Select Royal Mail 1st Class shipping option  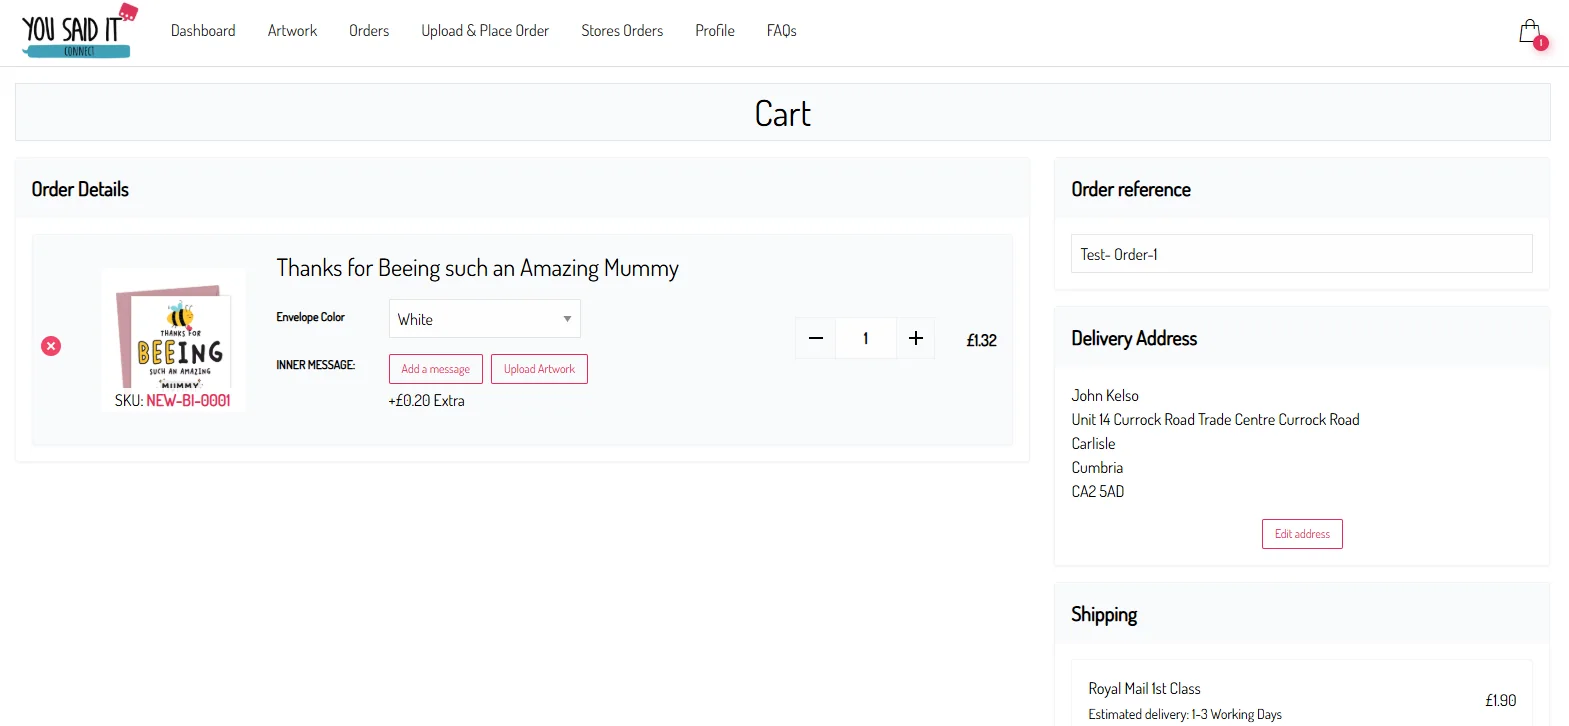tap(1301, 699)
